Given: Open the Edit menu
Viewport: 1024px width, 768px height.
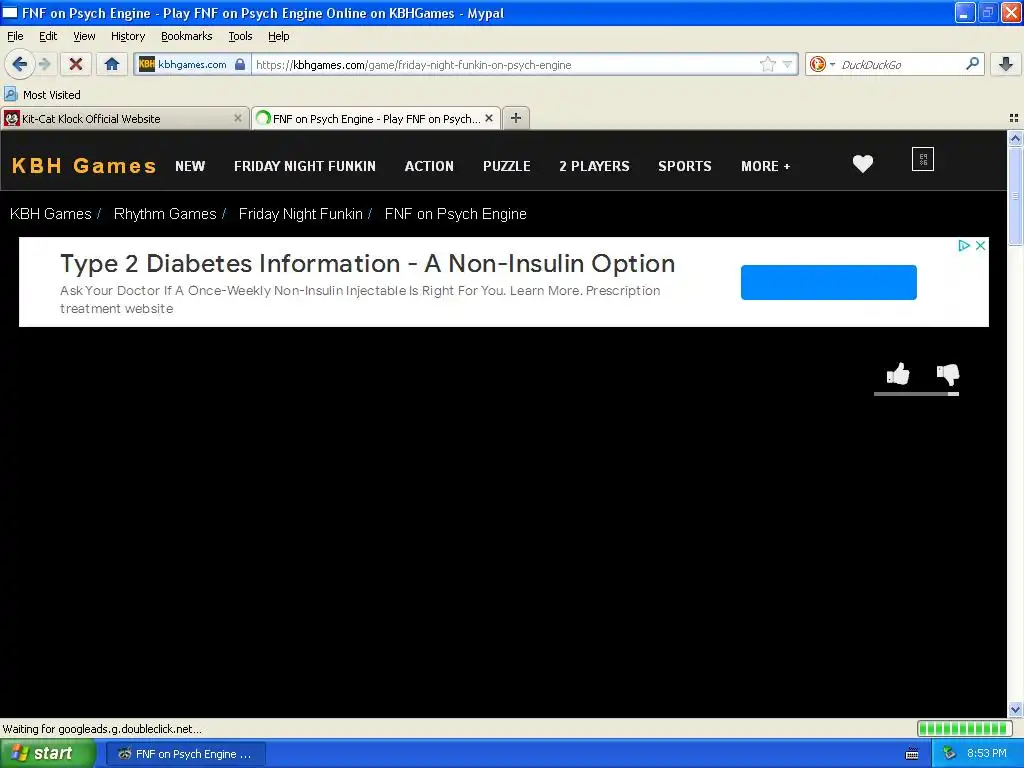Looking at the screenshot, I should 48,36.
